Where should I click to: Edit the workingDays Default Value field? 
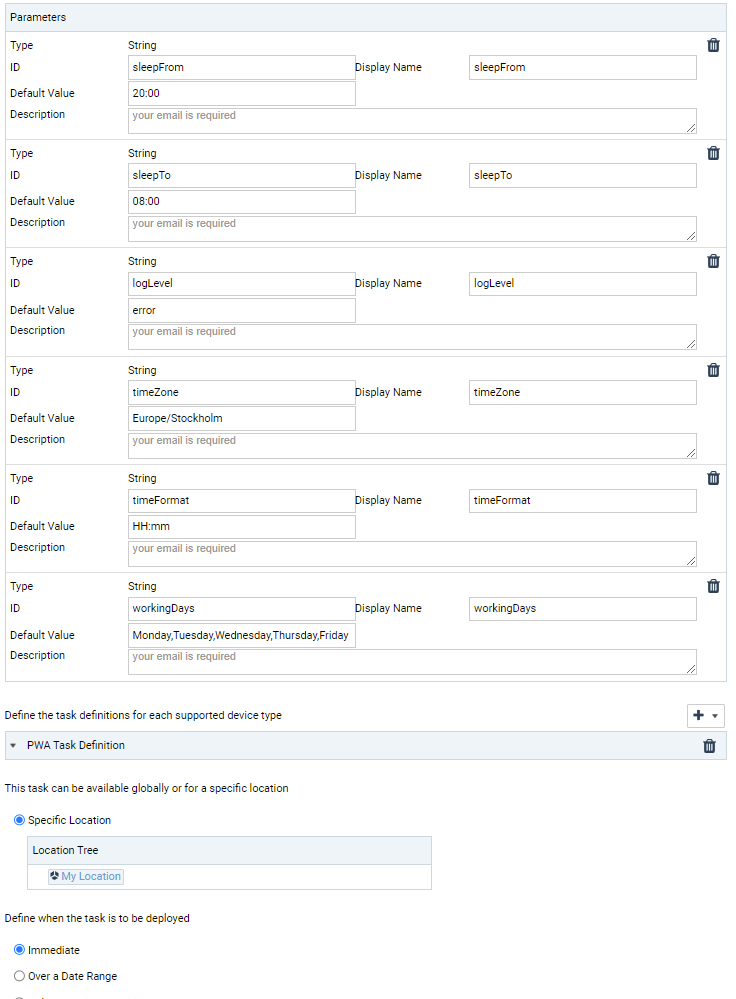click(240, 634)
